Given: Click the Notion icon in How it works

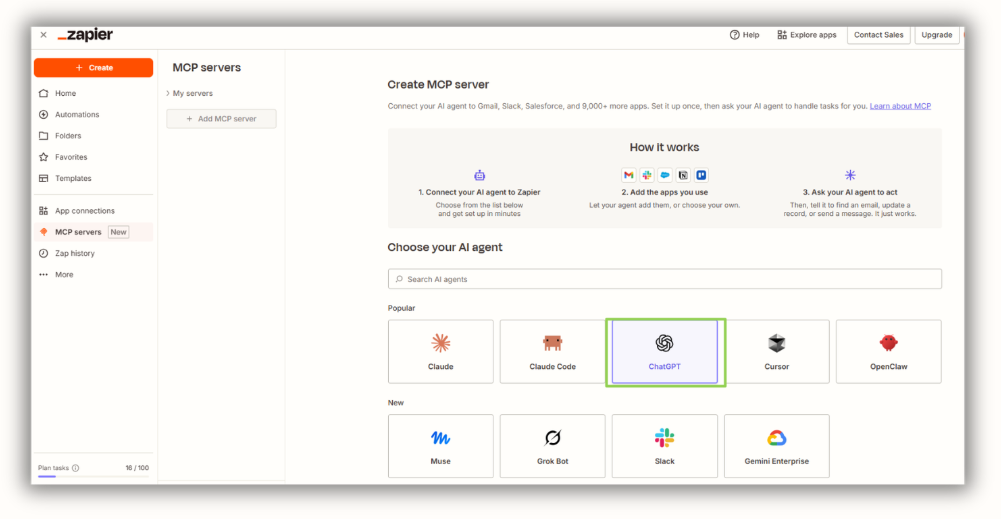Looking at the screenshot, I should (x=683, y=175).
